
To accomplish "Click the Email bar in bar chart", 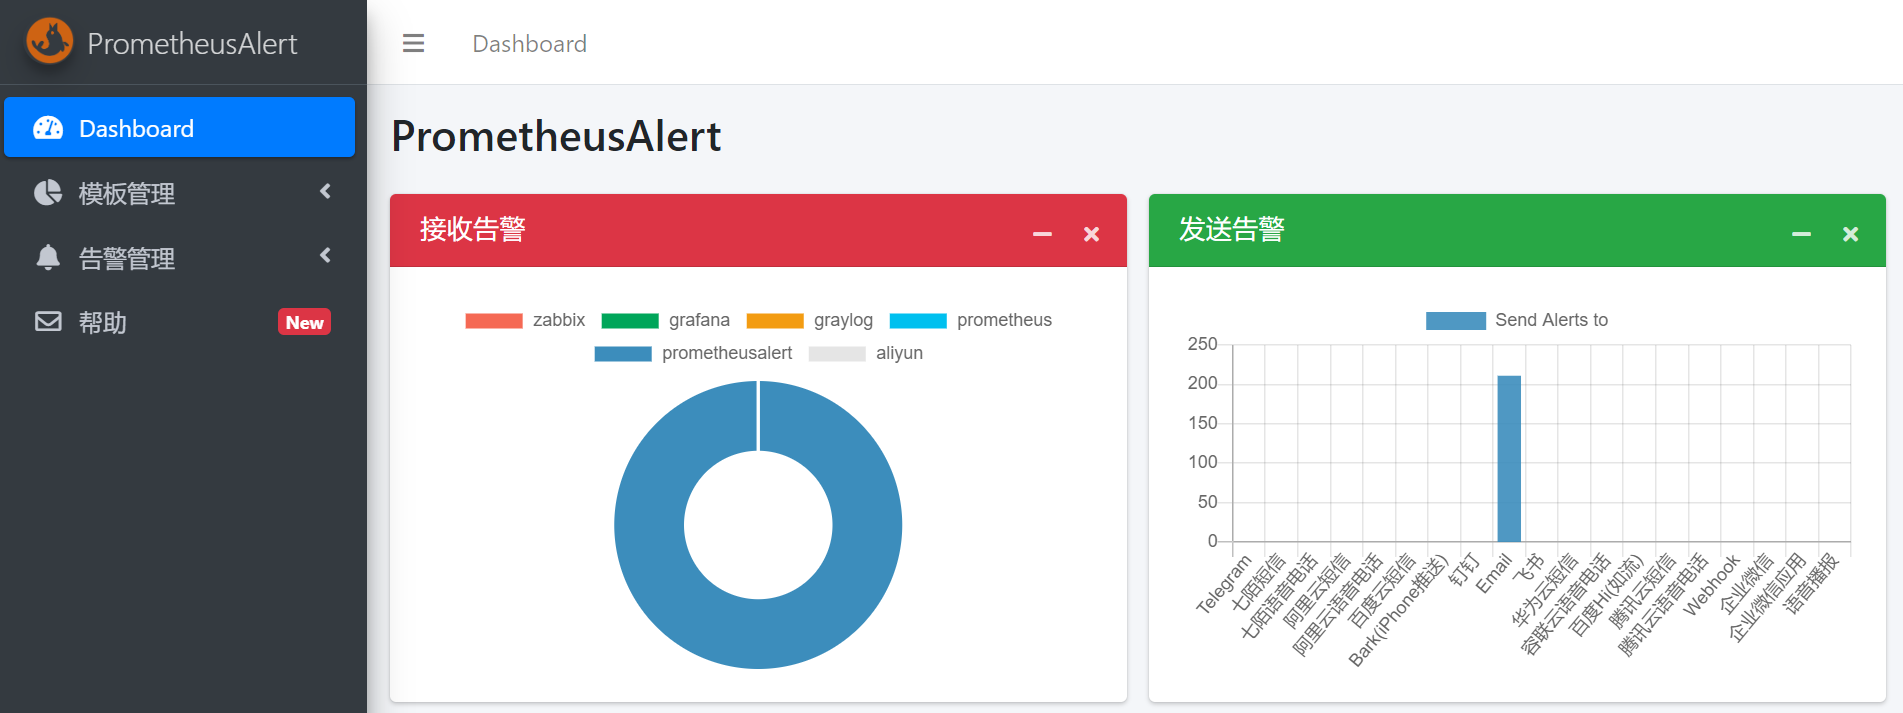I will click(1509, 459).
